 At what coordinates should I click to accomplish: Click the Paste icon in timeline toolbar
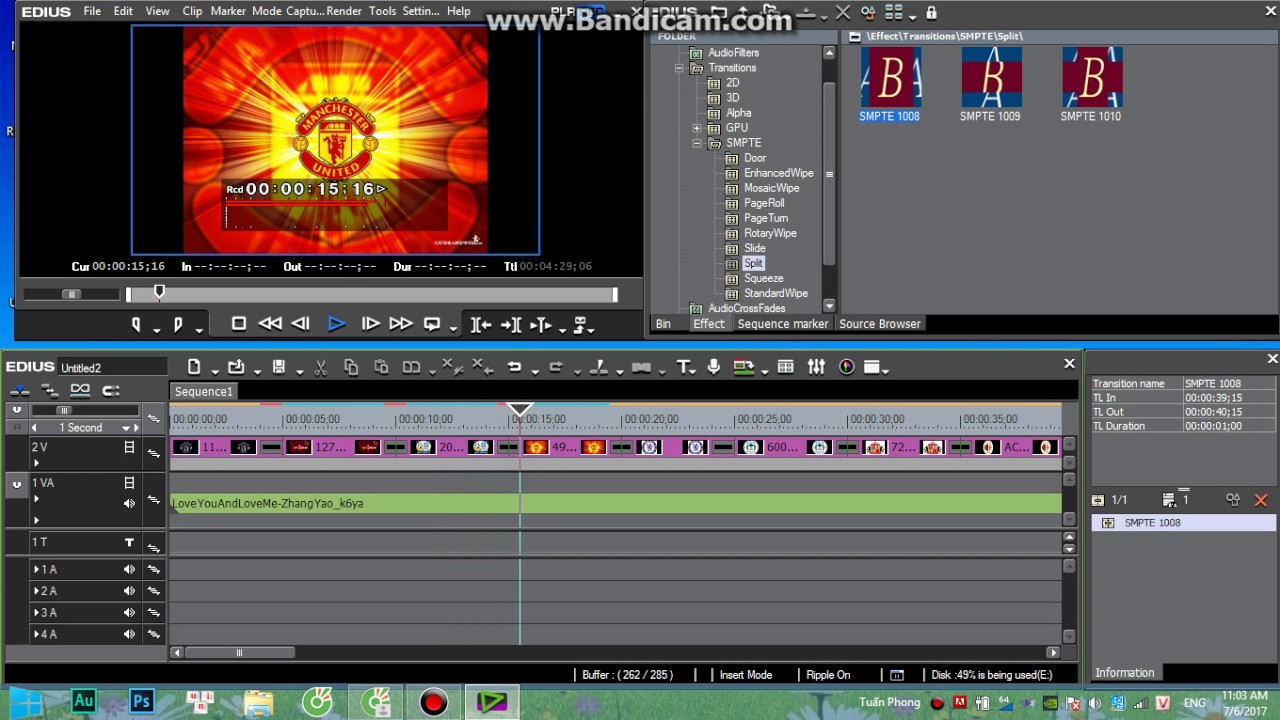tap(381, 367)
